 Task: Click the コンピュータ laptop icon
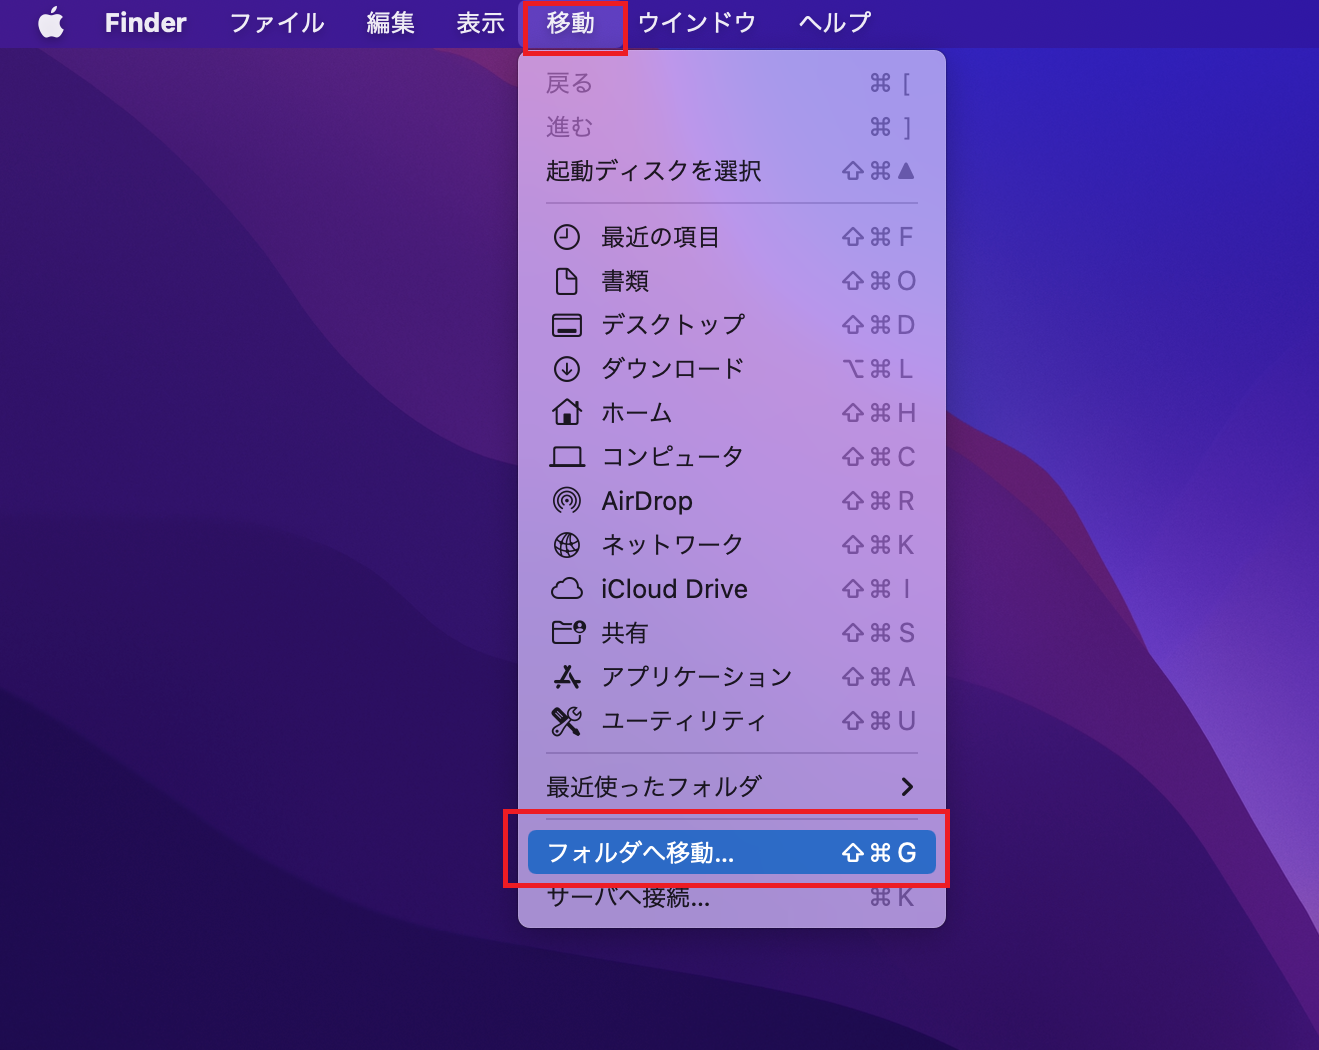pos(567,457)
